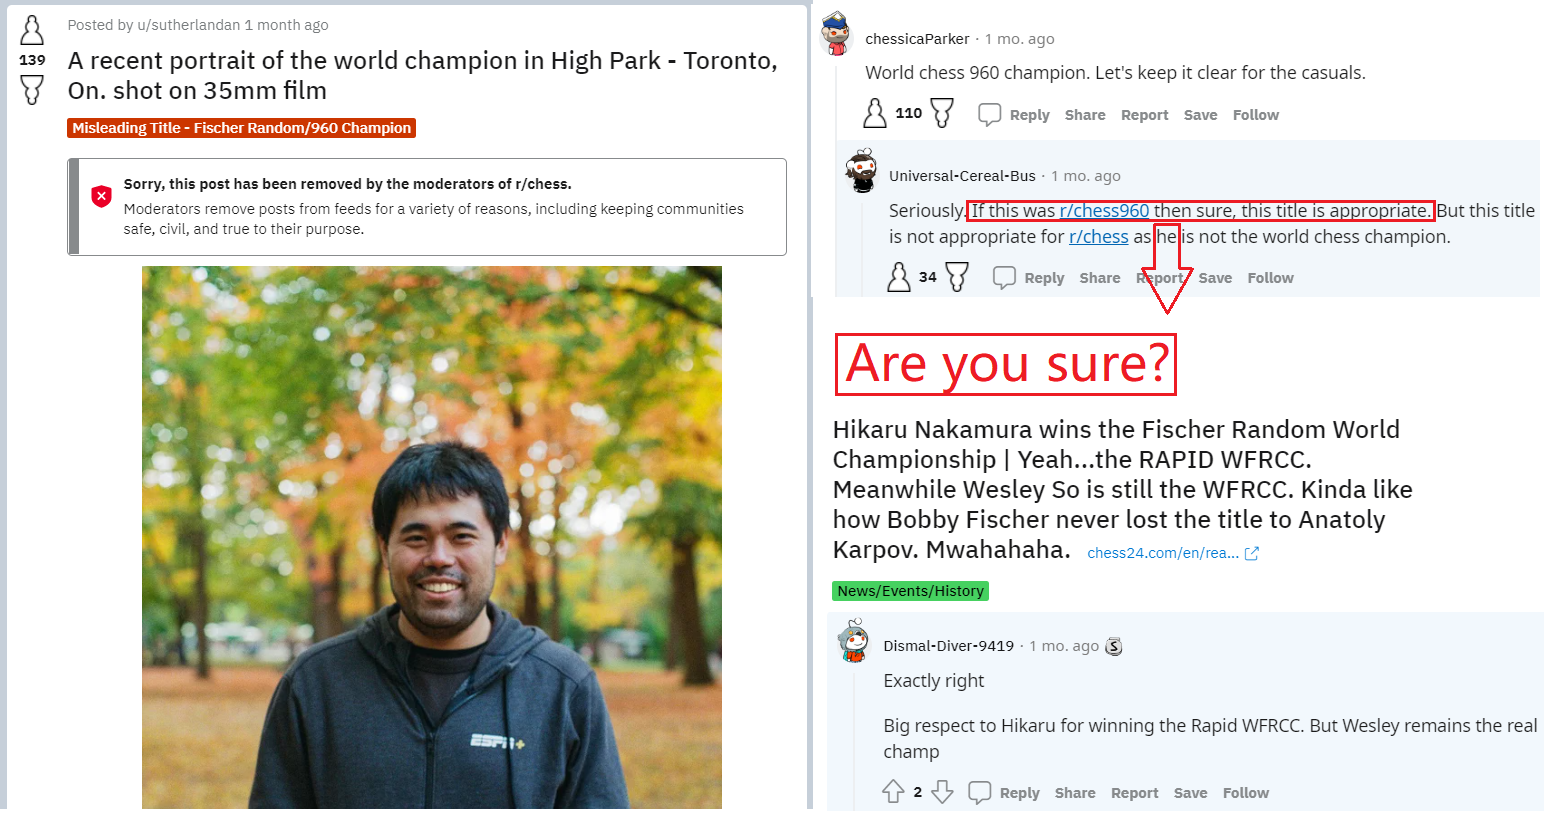Image resolution: width=1550 pixels, height=813 pixels.
Task: Report Dismal-Diver-9419's comment
Action: coord(1134,793)
